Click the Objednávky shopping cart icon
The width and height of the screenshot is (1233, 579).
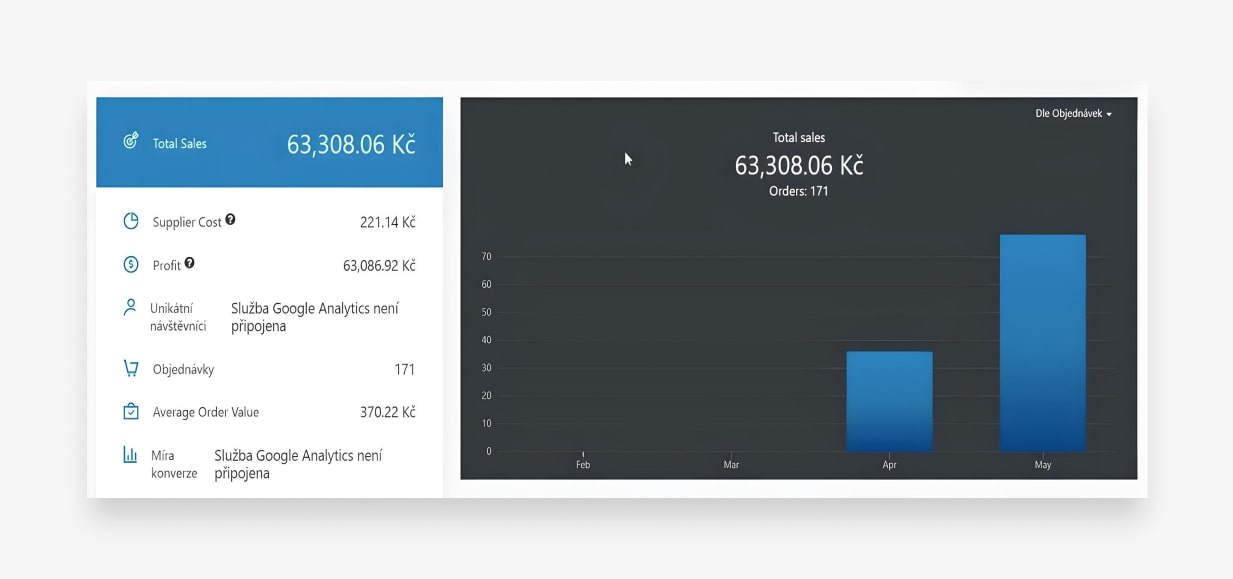pos(130,368)
